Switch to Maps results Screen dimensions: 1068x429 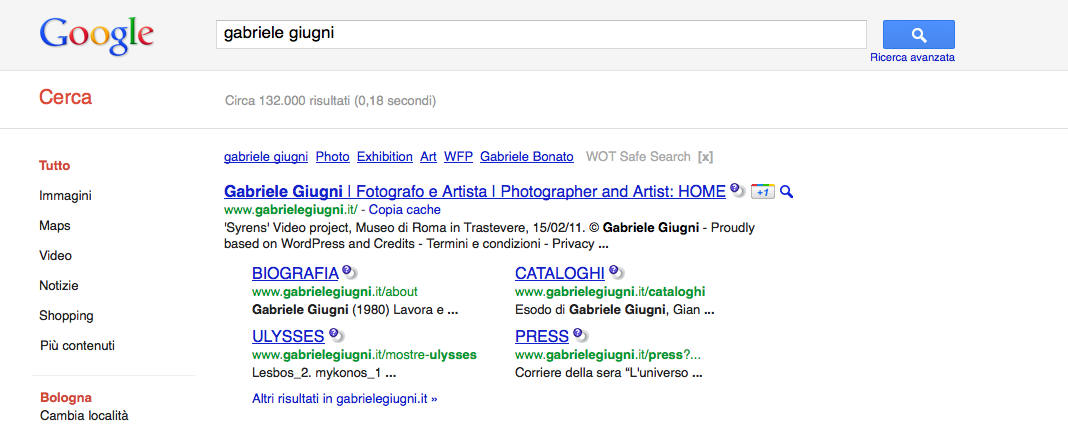click(54, 225)
